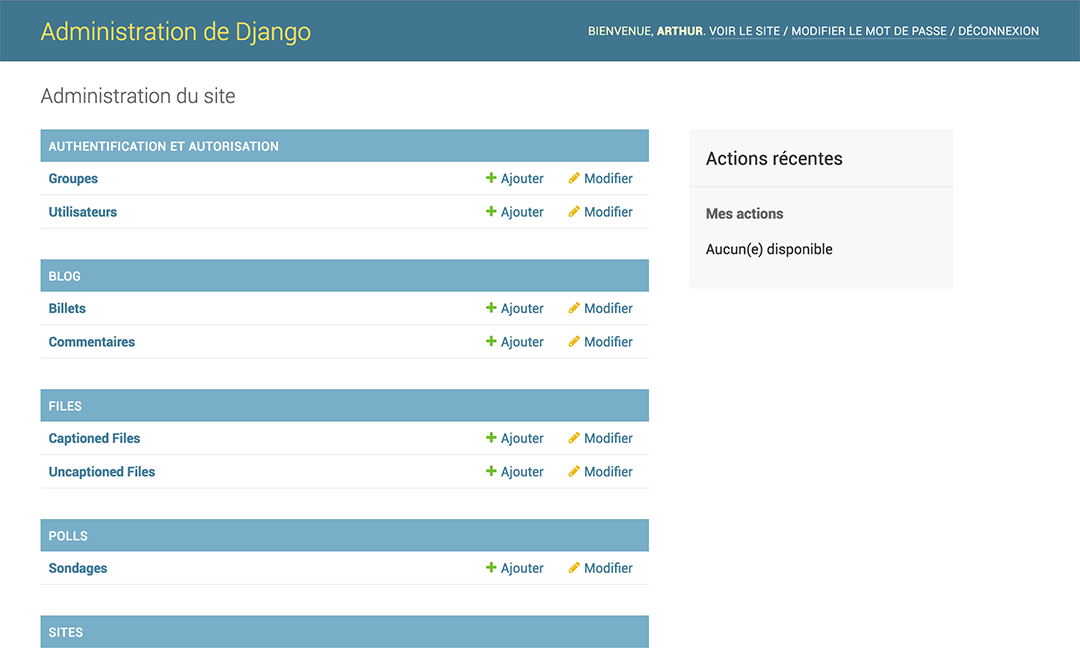This screenshot has height=650, width=1080.
Task: Open the Commentaires list
Action: pyautogui.click(x=92, y=342)
